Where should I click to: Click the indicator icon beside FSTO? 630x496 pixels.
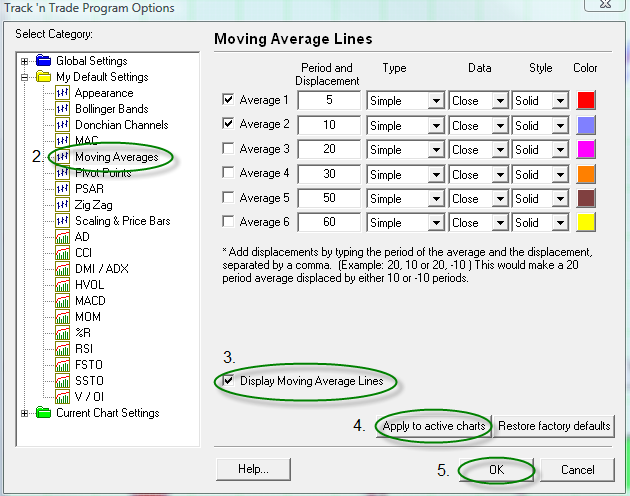point(62,365)
